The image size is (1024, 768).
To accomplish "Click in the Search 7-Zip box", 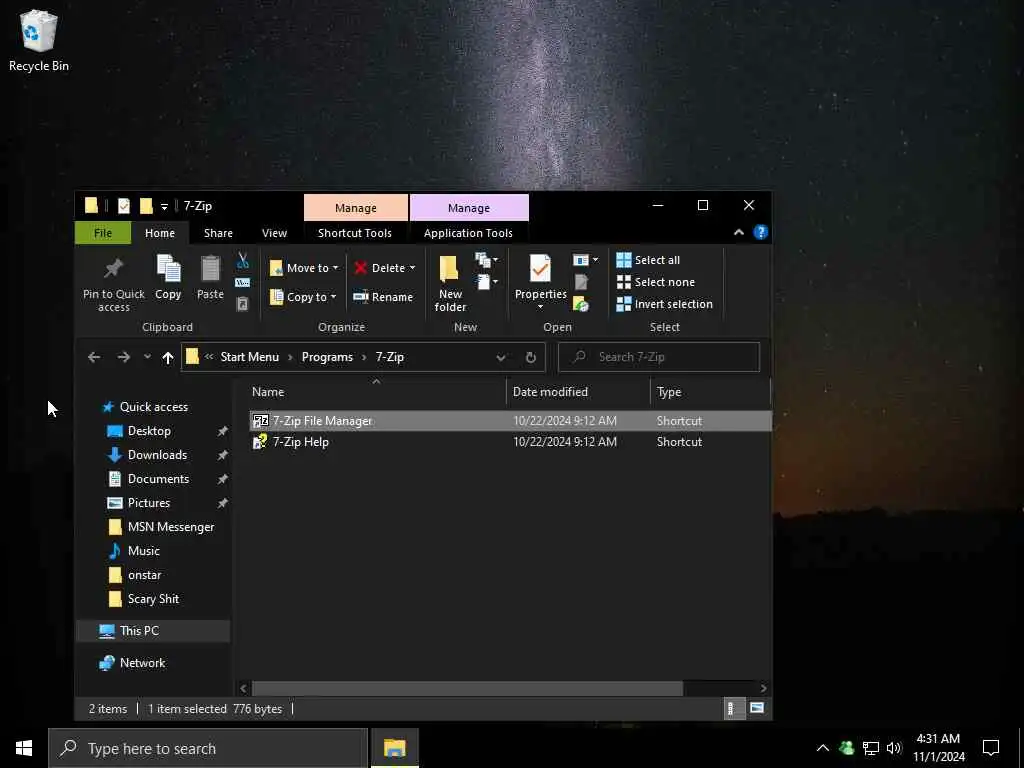I will pyautogui.click(x=659, y=357).
